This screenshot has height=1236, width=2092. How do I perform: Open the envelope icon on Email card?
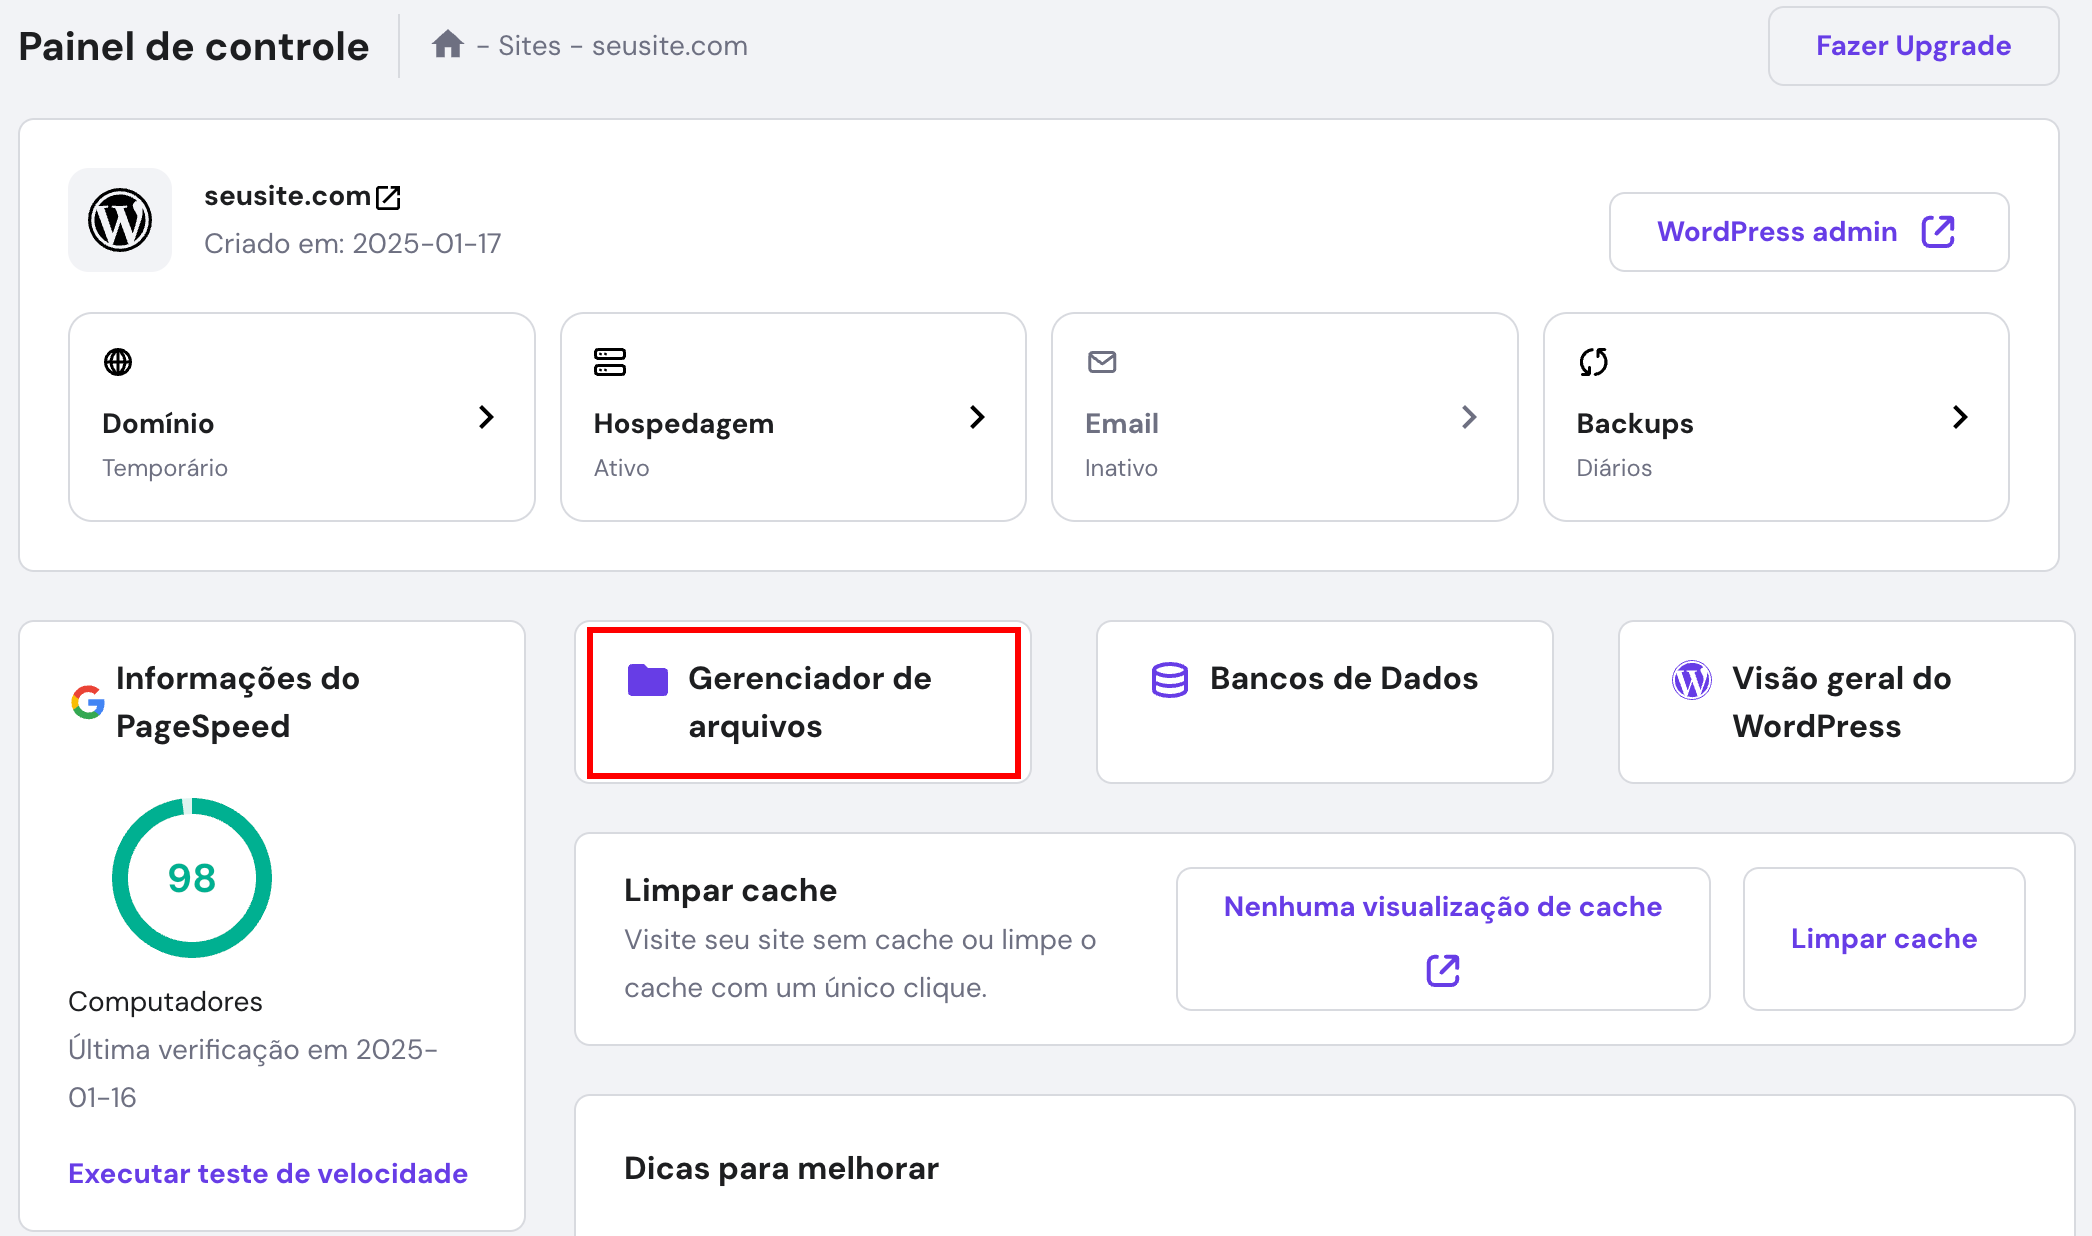point(1101,362)
